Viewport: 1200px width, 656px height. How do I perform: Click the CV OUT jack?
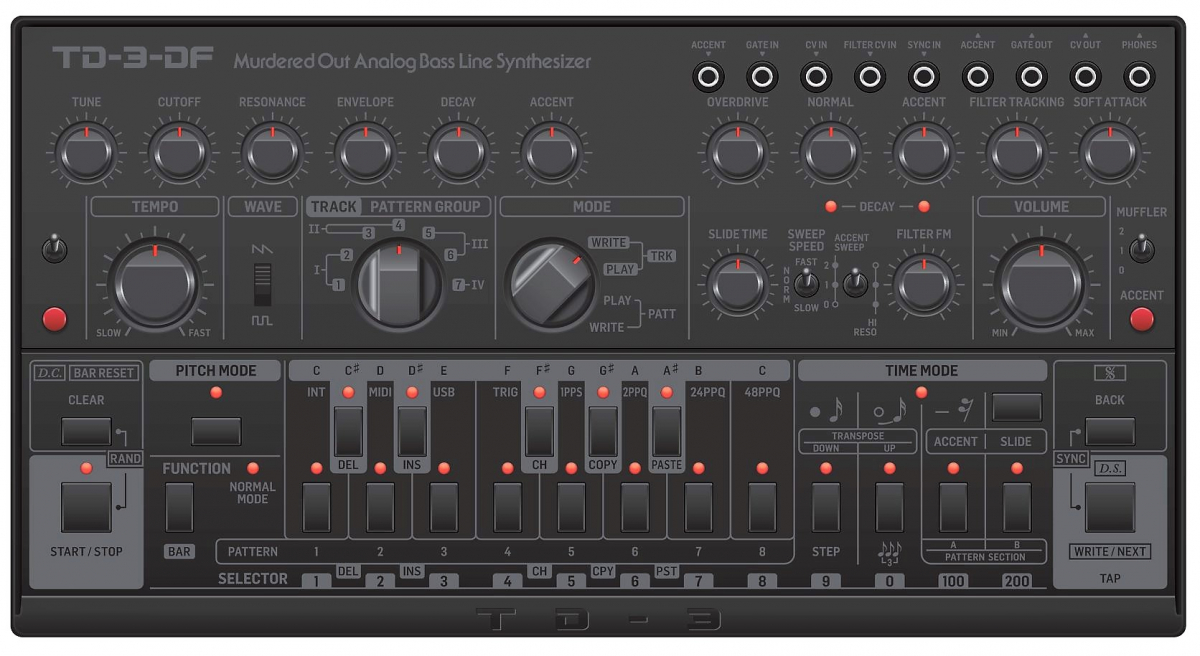1085,75
